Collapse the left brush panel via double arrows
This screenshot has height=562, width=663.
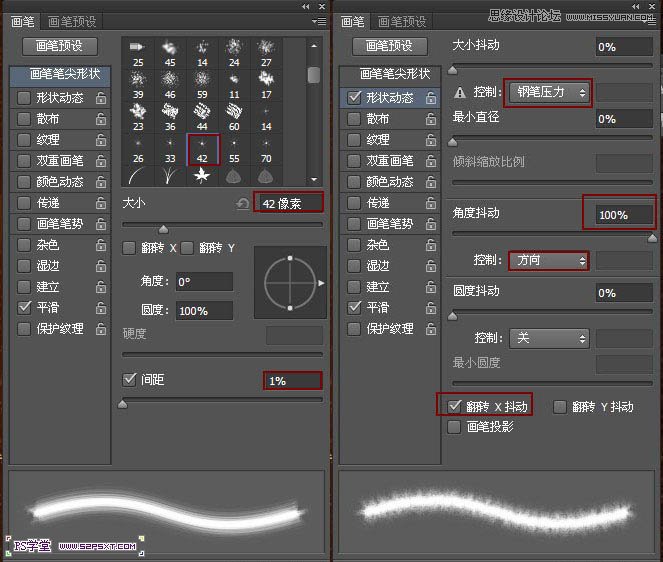point(306,6)
